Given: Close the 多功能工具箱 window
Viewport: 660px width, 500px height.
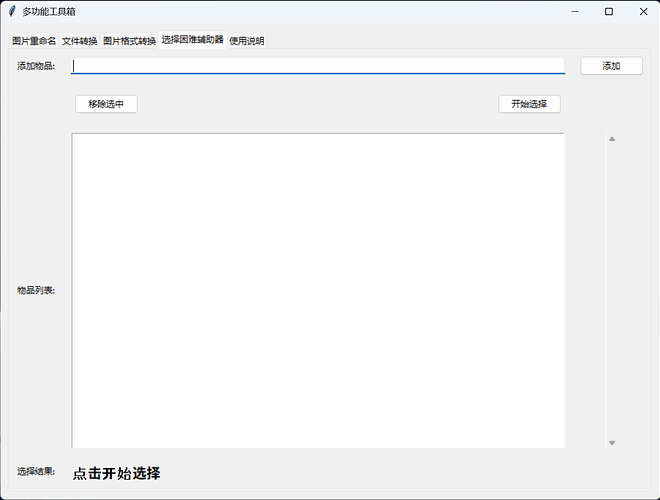Looking at the screenshot, I should point(642,12).
